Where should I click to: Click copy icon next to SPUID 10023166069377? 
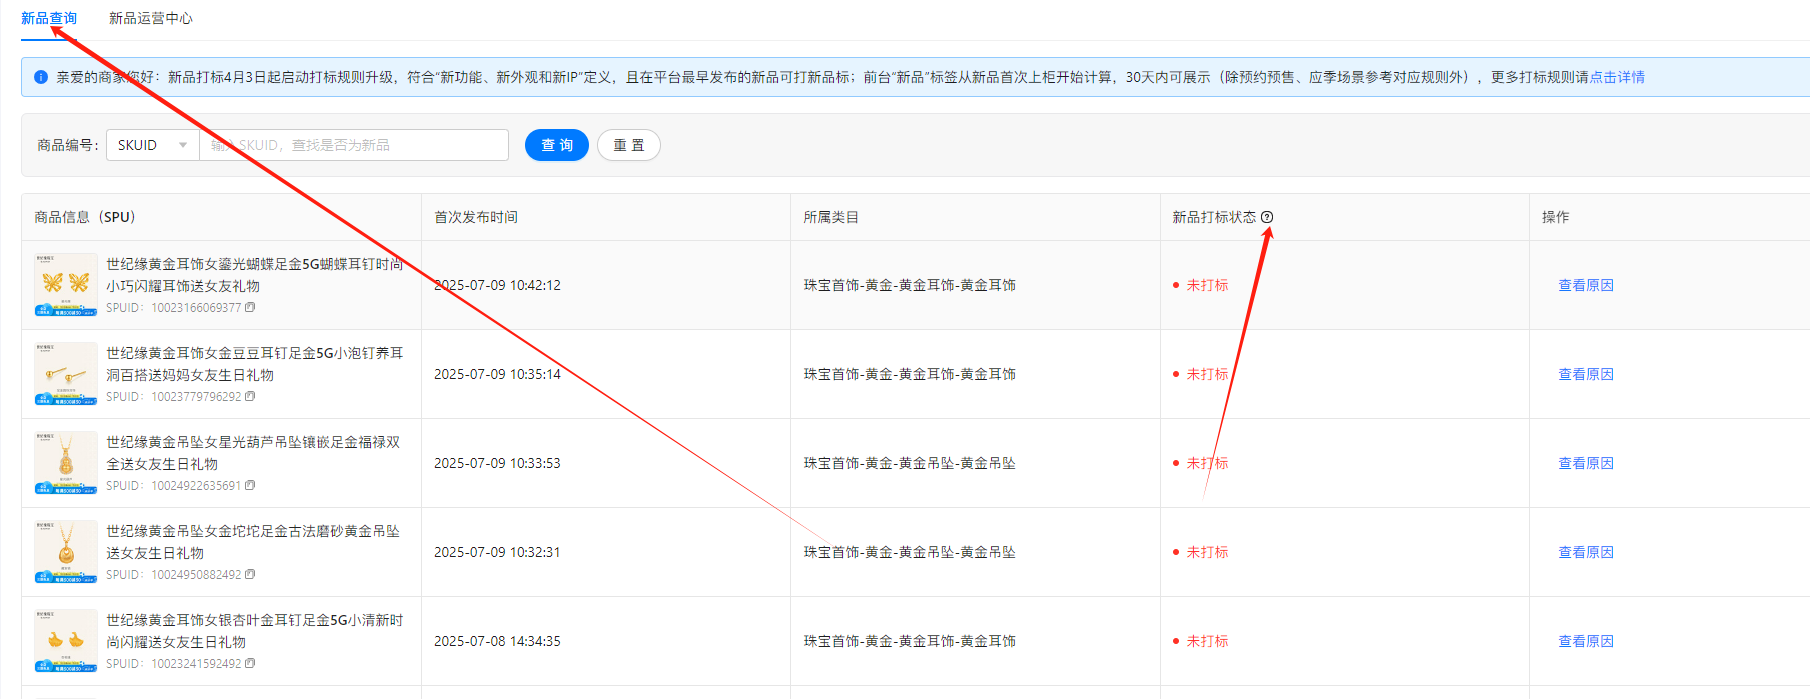pyautogui.click(x=250, y=308)
